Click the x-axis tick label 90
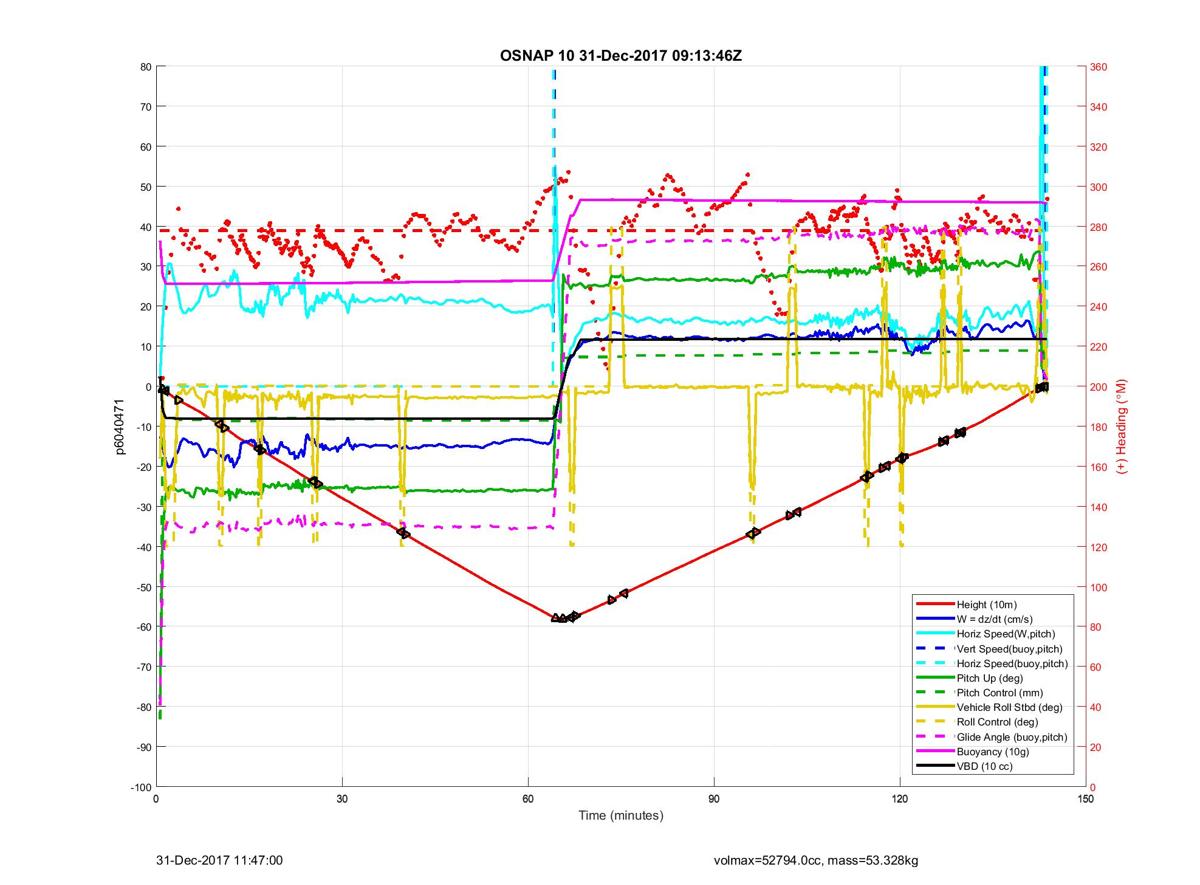The height and width of the screenshot is (885, 1200). click(714, 799)
